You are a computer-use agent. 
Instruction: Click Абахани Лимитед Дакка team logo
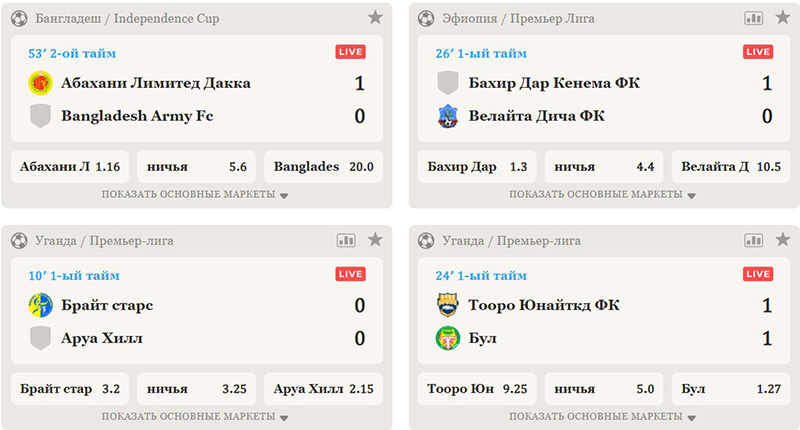pyautogui.click(x=40, y=83)
